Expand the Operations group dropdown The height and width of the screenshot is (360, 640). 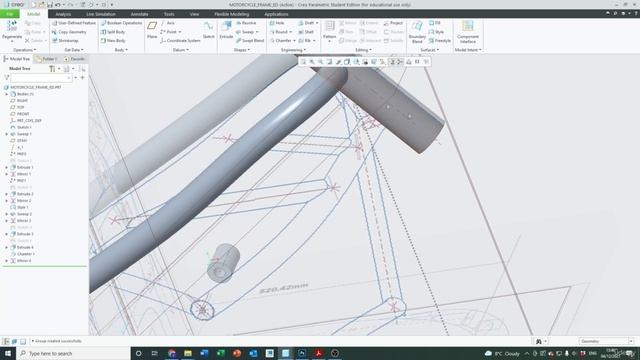point(24,50)
